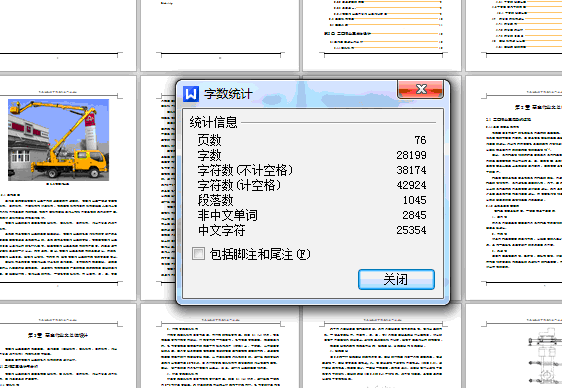562x388 pixels.
Task: Click the WPS W icon in the dialog title
Action: click(191, 94)
